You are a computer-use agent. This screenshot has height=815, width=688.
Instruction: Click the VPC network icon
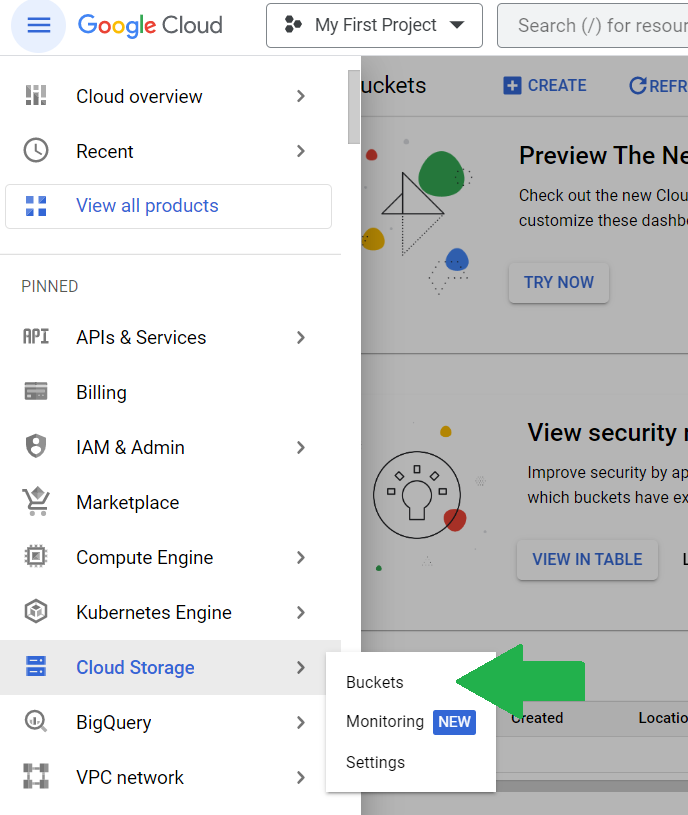36,777
